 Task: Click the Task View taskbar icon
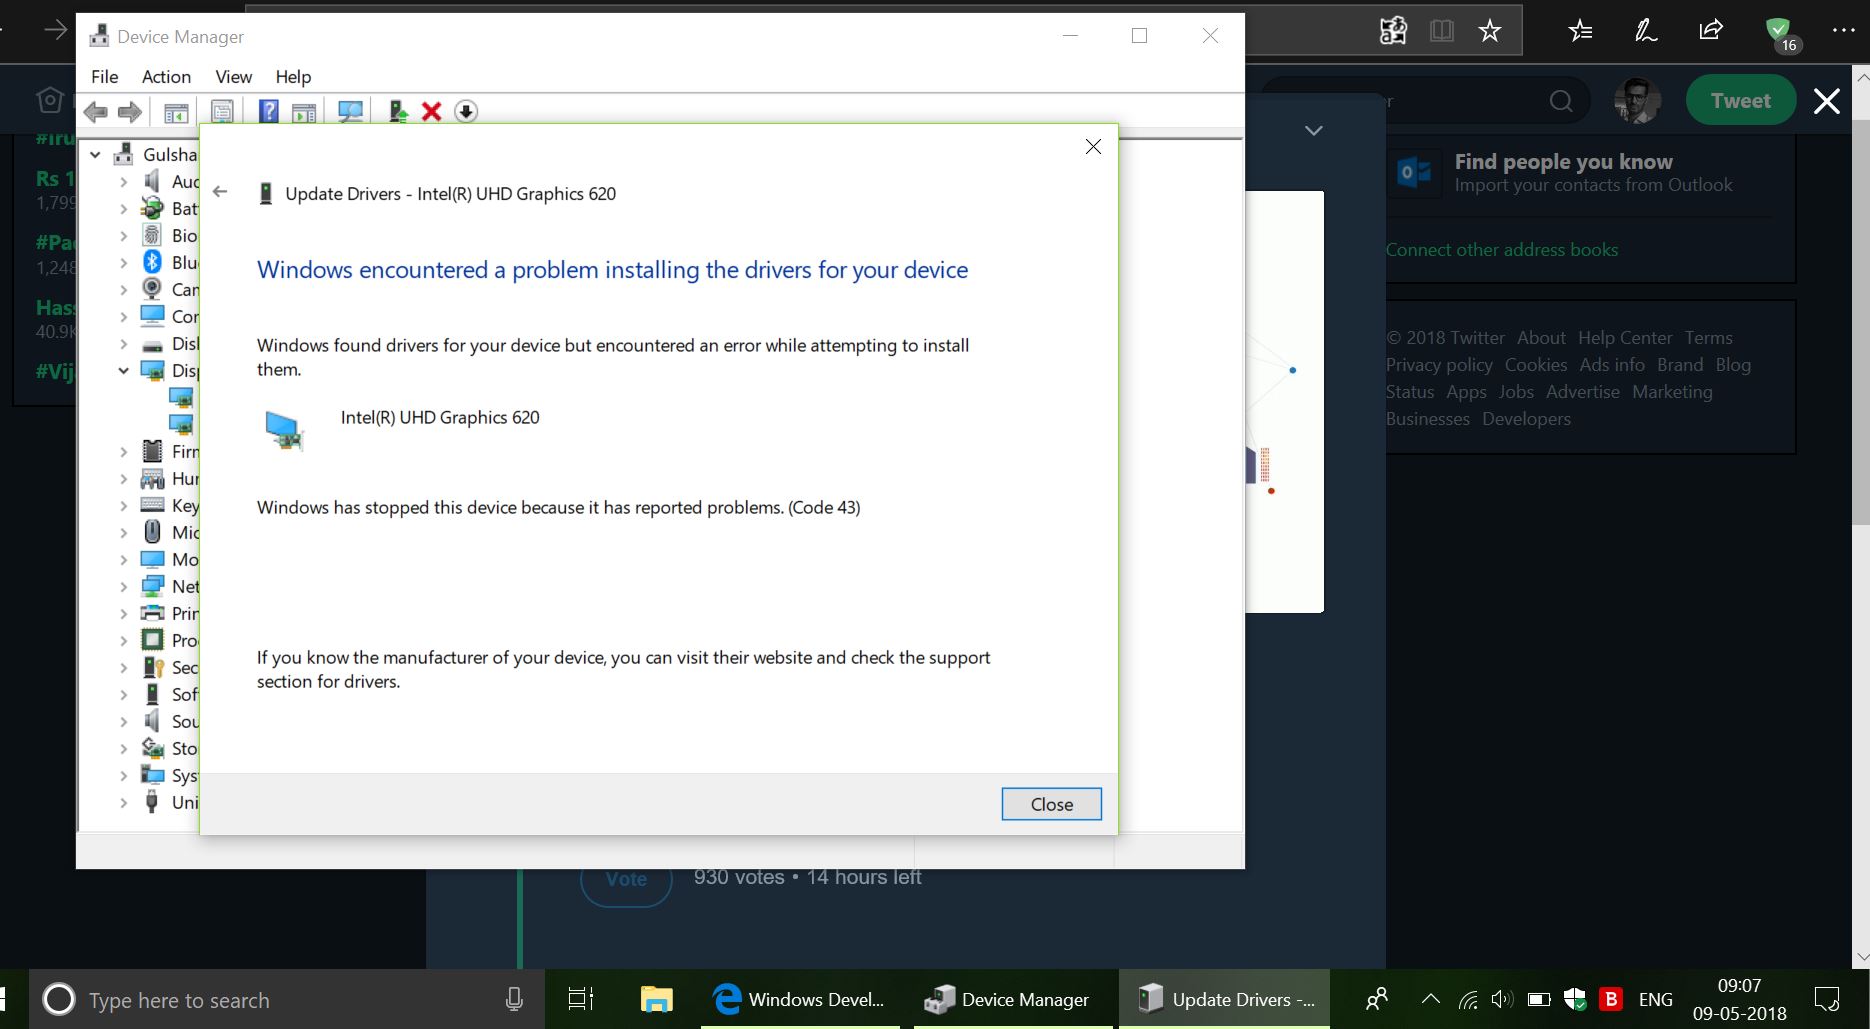pos(581,999)
